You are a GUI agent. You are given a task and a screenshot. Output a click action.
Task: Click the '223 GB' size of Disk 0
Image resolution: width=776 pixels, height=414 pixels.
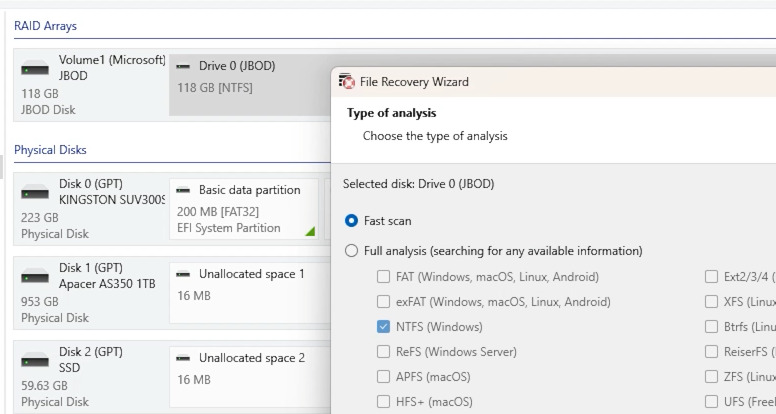tap(40, 217)
